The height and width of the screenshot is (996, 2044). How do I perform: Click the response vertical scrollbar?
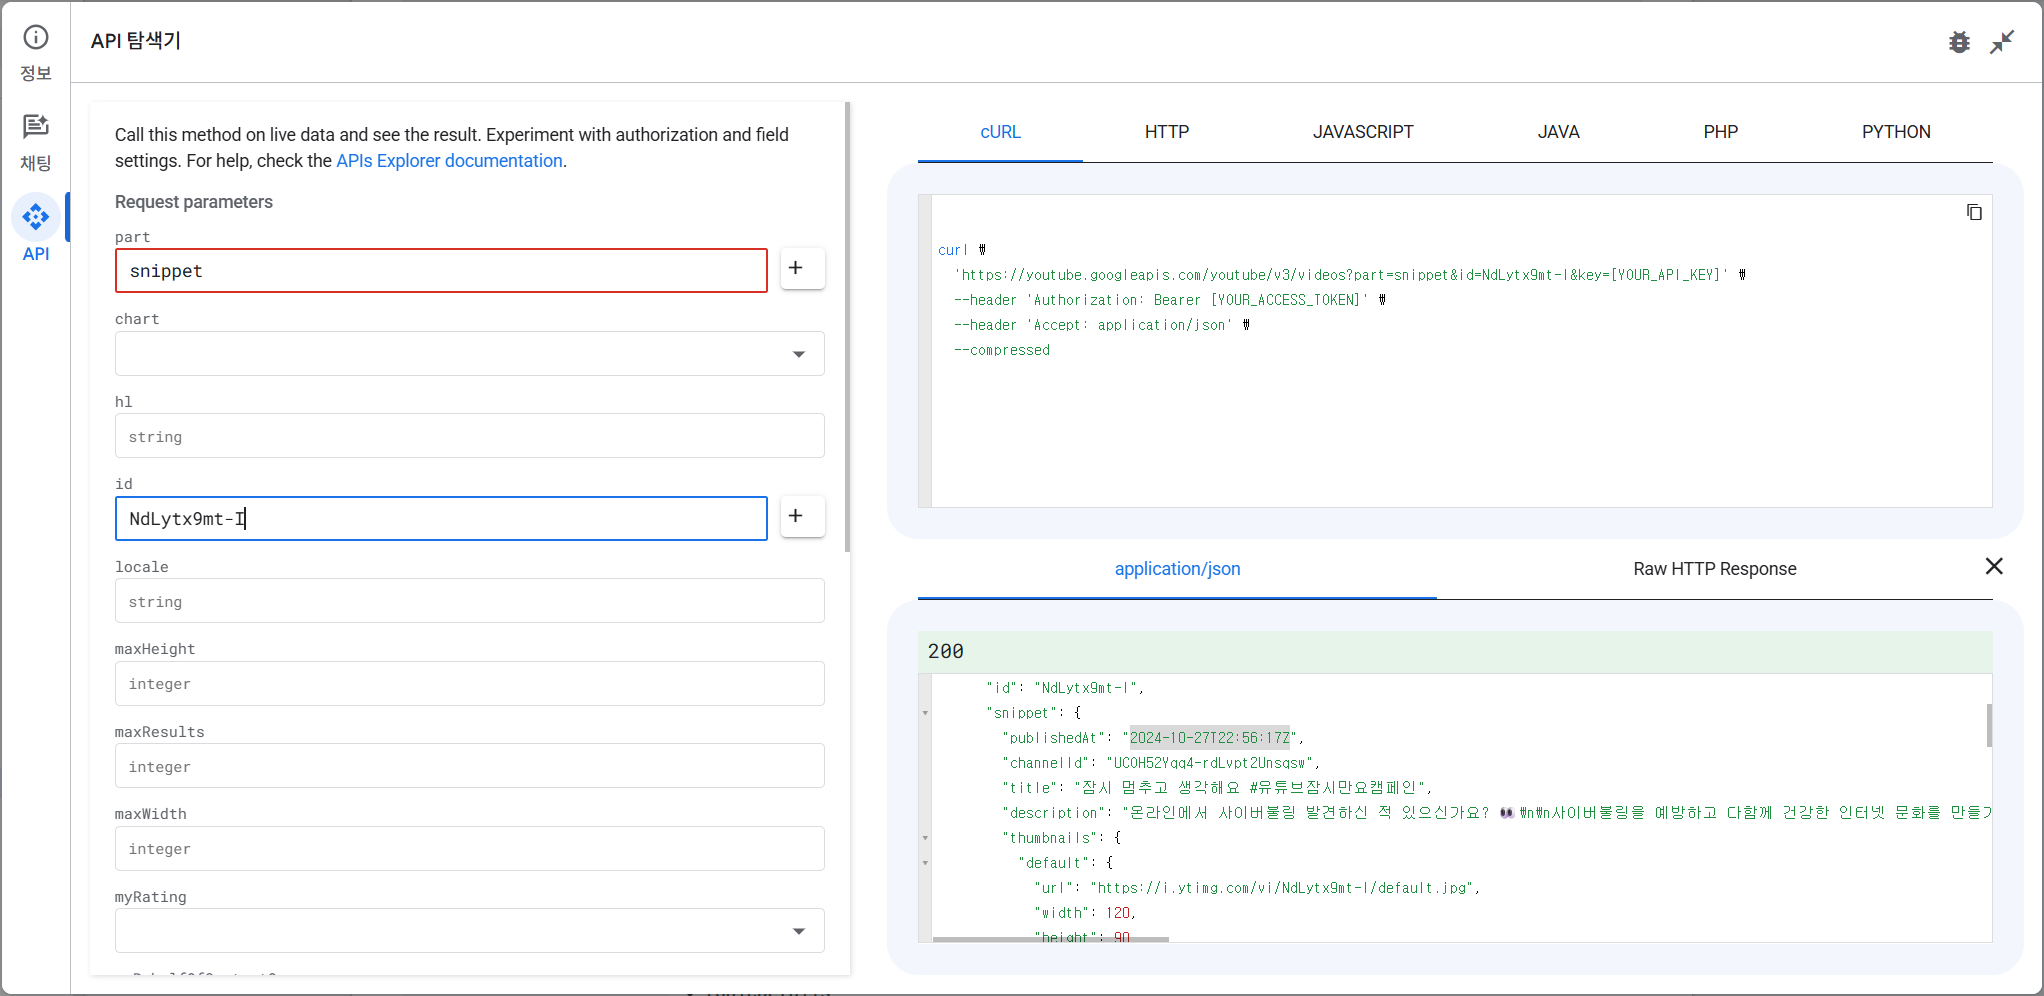(1989, 725)
